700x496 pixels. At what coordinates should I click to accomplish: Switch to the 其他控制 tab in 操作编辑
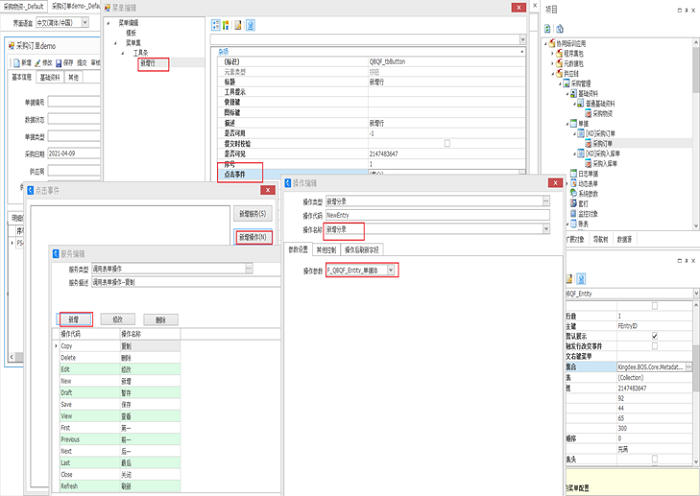coord(325,250)
